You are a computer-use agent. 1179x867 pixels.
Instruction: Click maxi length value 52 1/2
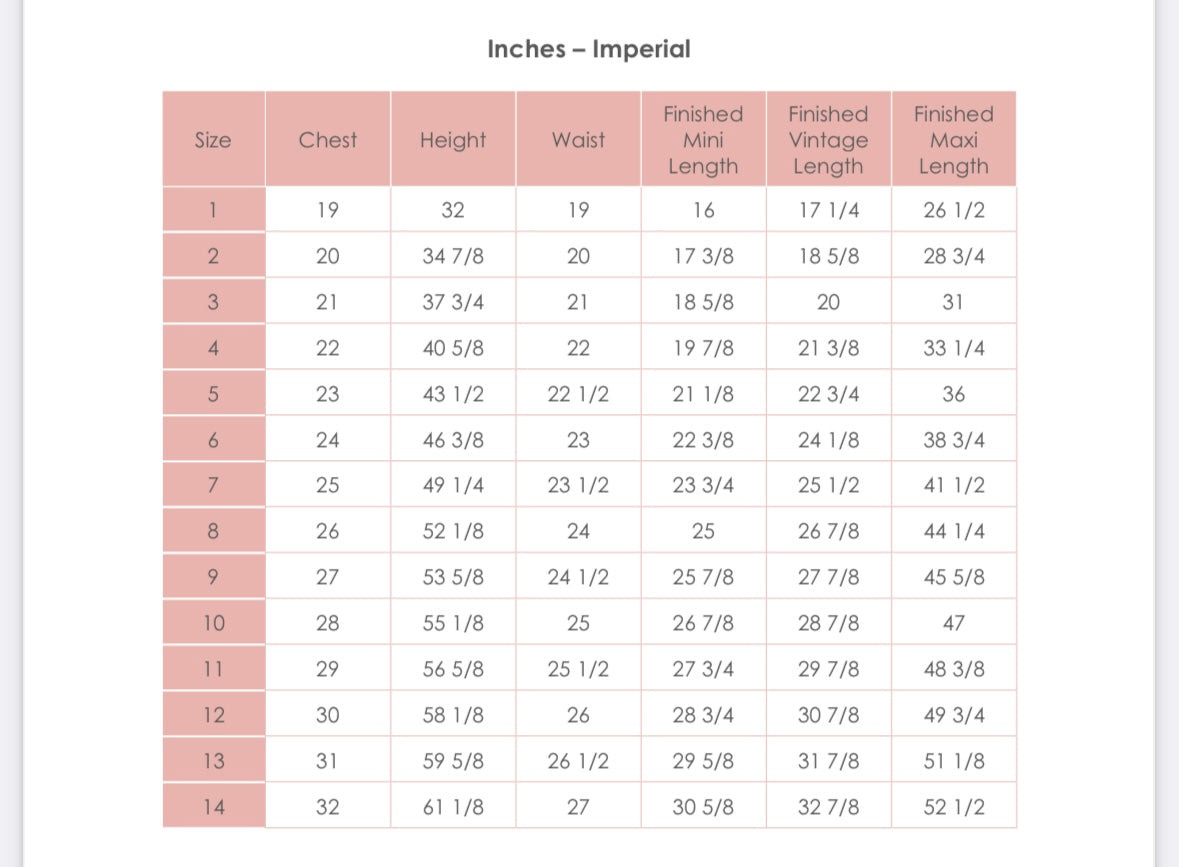tap(953, 807)
